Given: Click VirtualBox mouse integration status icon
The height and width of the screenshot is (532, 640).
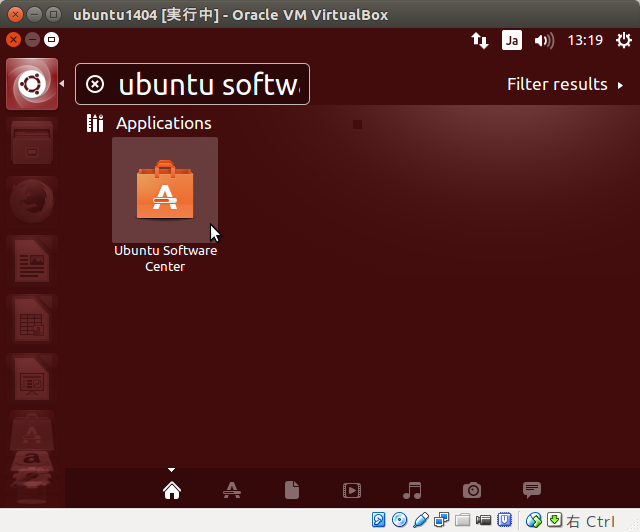Looking at the screenshot, I should point(533,520).
